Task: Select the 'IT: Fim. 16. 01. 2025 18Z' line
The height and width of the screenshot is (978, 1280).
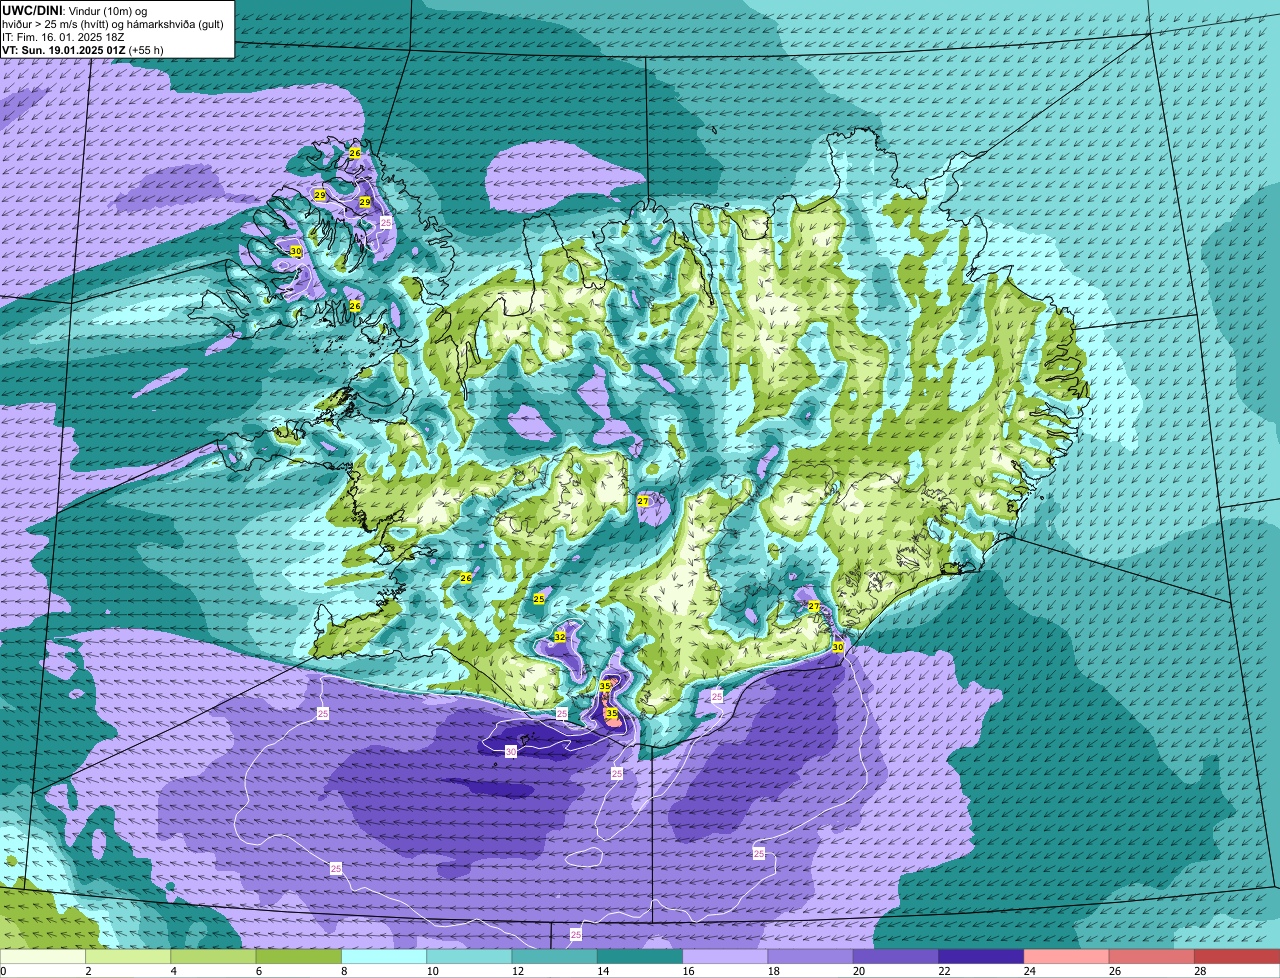Action: [x=64, y=36]
